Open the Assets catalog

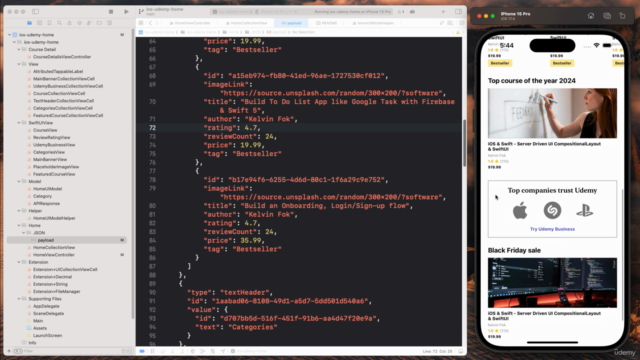click(40, 328)
